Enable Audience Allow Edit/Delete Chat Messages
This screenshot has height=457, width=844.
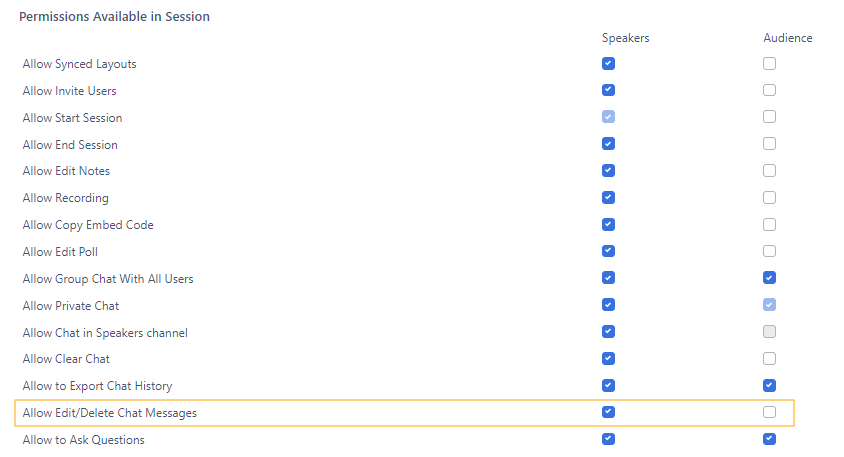769,412
